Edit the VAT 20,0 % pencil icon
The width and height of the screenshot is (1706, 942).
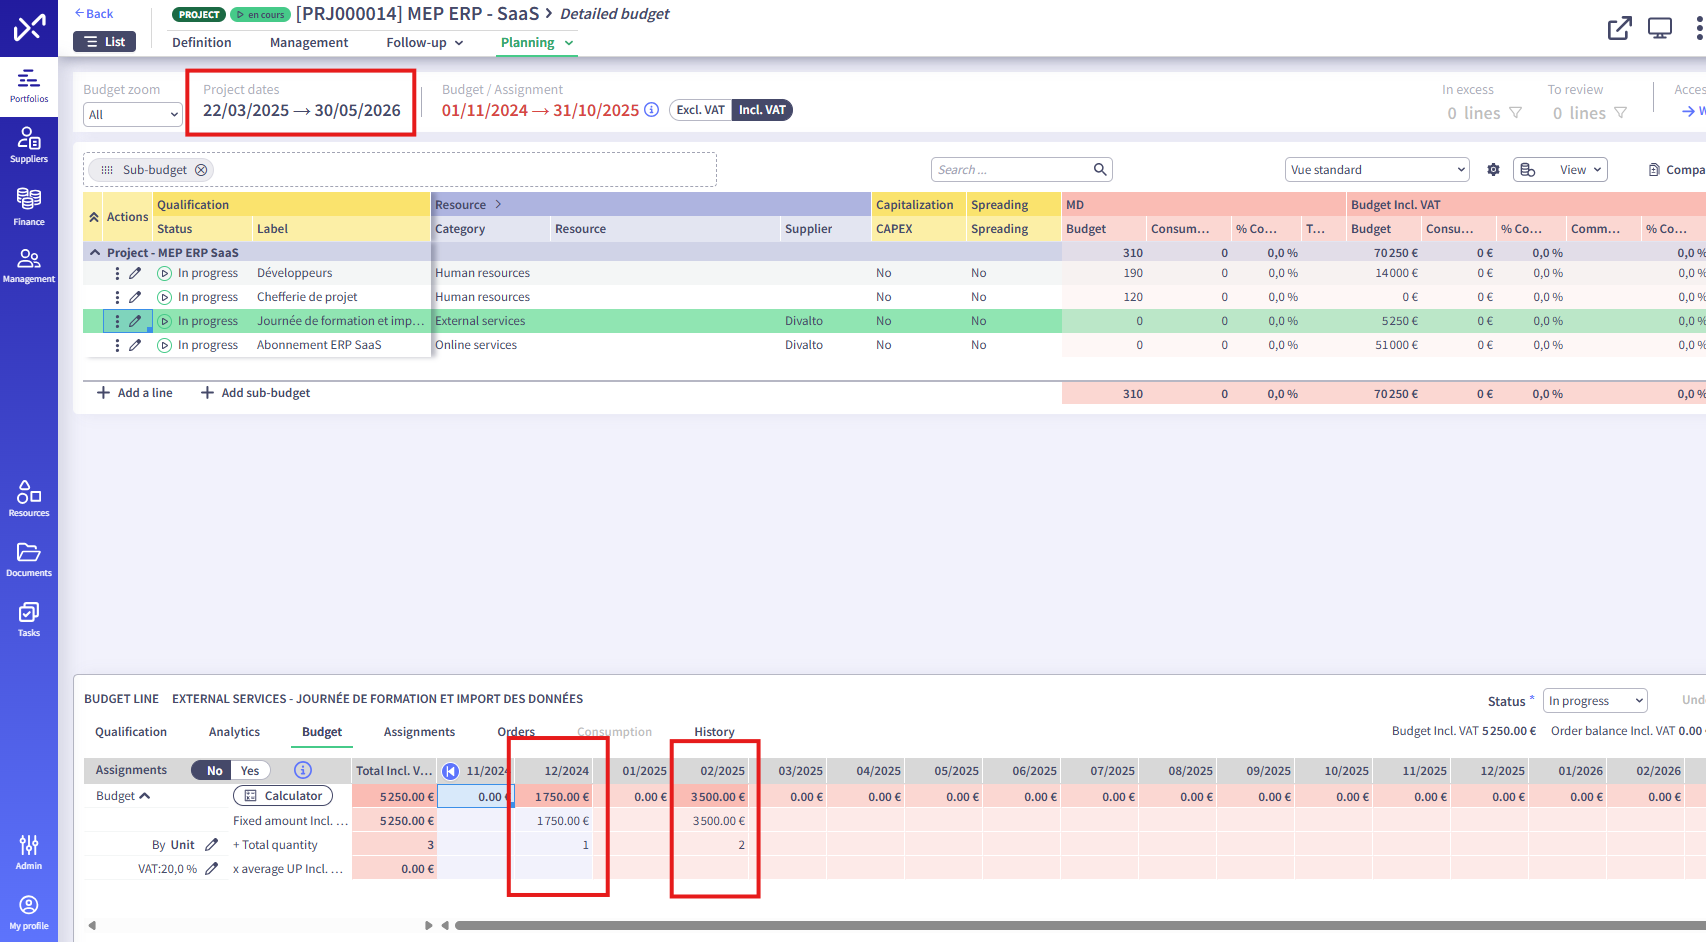[211, 869]
